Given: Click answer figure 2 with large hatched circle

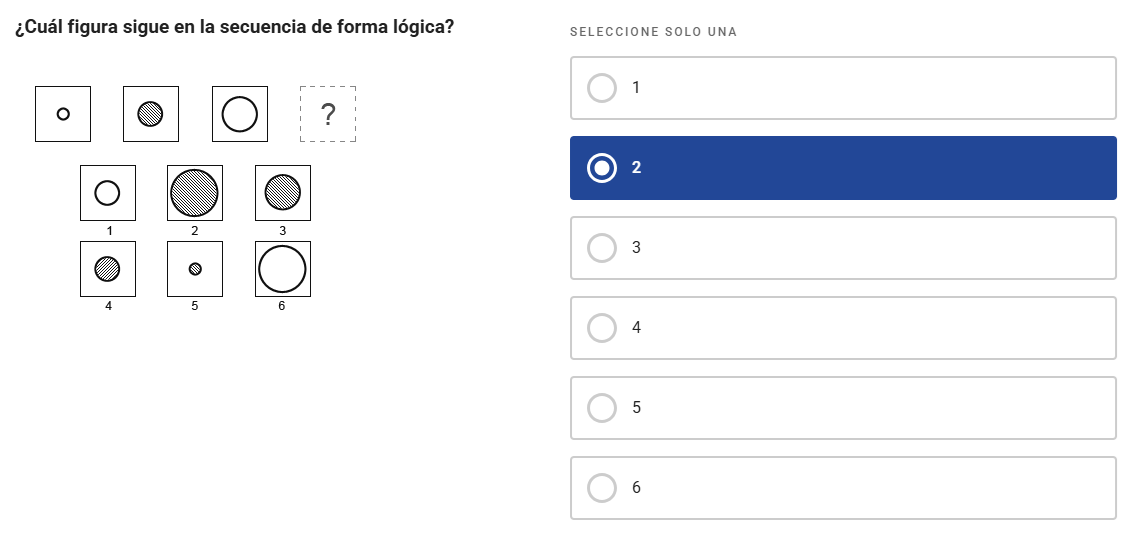Looking at the screenshot, I should (x=194, y=193).
